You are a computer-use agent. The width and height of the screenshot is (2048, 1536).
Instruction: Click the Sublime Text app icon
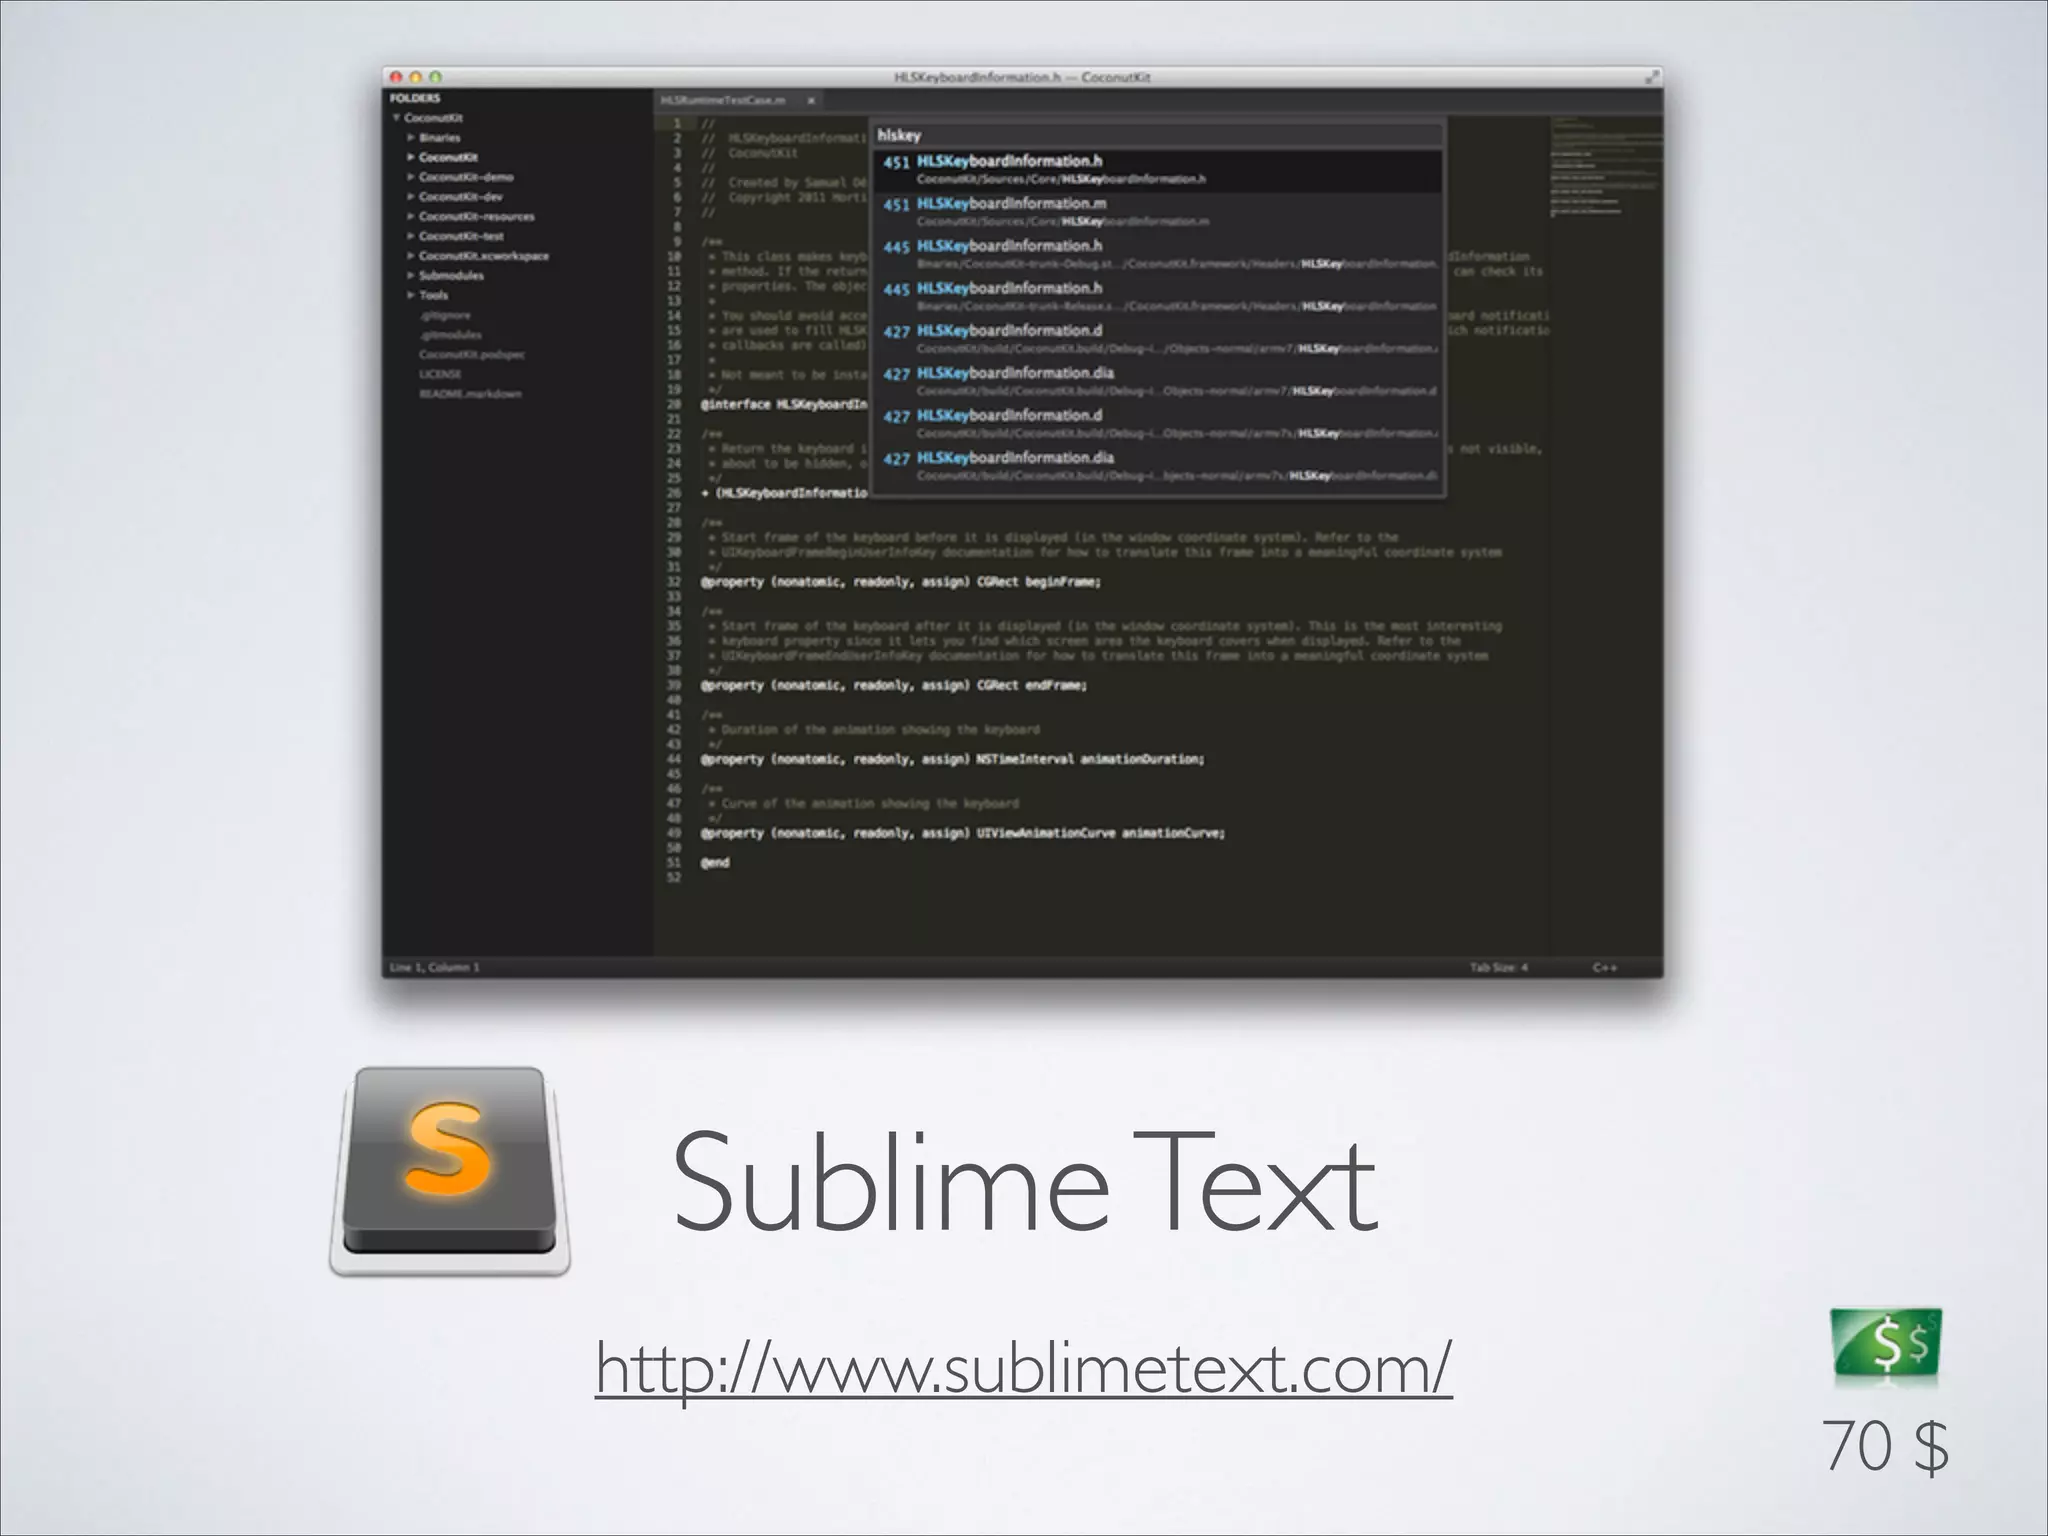coord(450,1171)
